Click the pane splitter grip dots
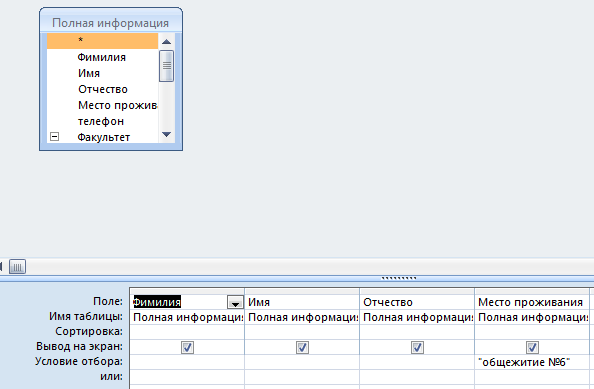594x389 pixels. tap(399, 278)
